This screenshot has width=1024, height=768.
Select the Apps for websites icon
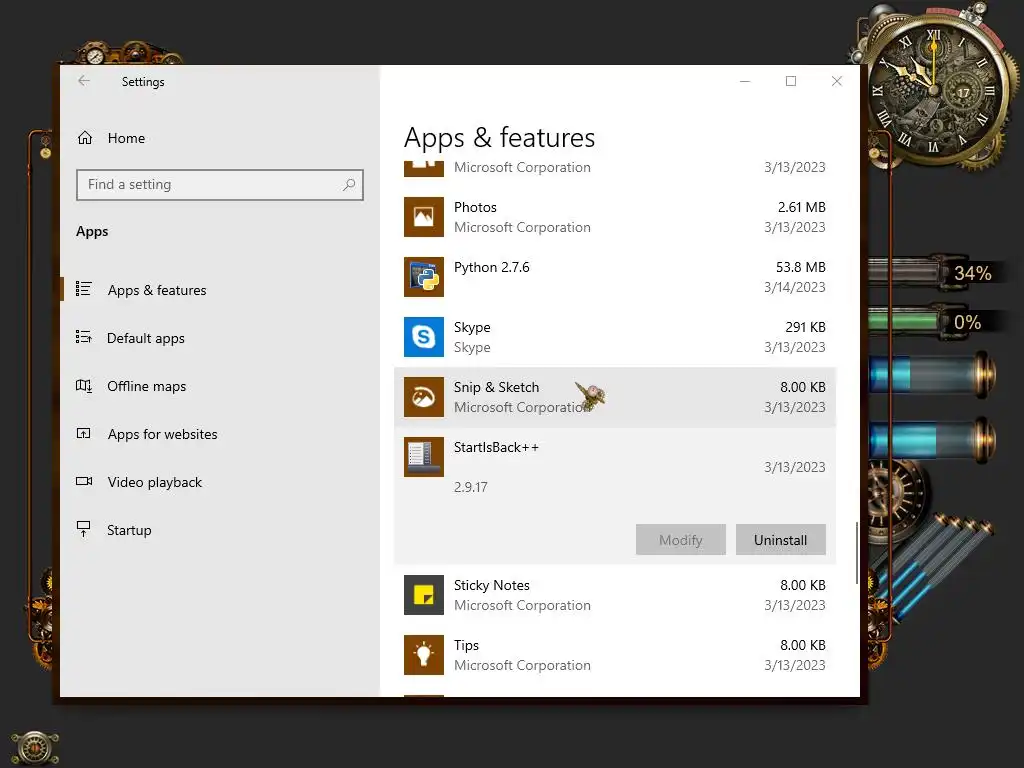click(x=84, y=434)
